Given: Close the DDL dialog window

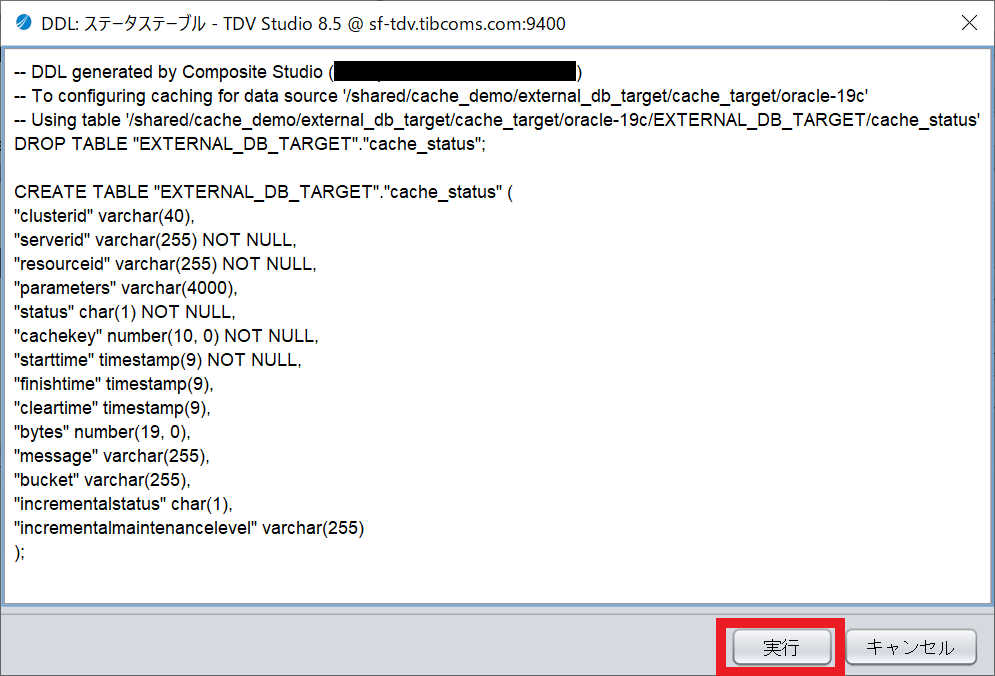Looking at the screenshot, I should [969, 23].
